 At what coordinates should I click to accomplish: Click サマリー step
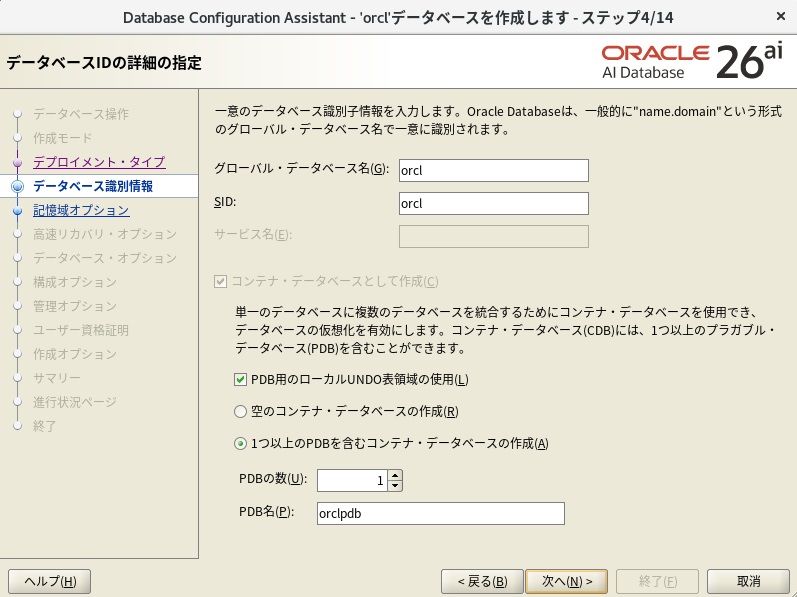tap(57, 378)
